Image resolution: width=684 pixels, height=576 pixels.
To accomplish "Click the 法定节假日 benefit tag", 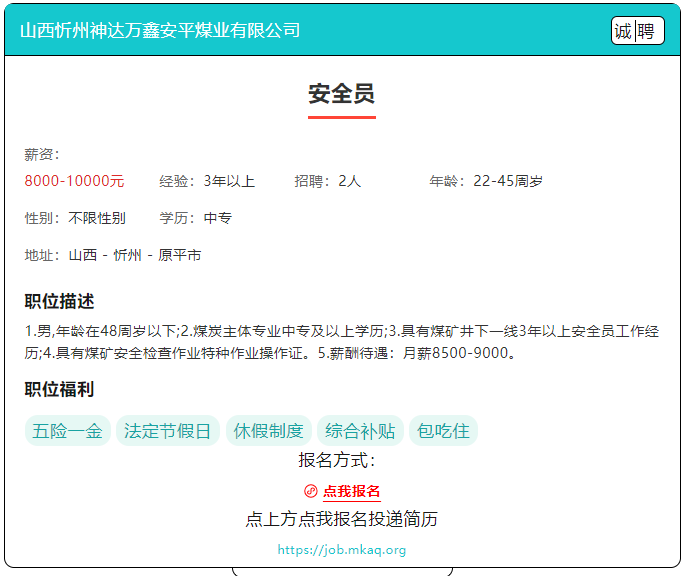I will click(x=168, y=431).
